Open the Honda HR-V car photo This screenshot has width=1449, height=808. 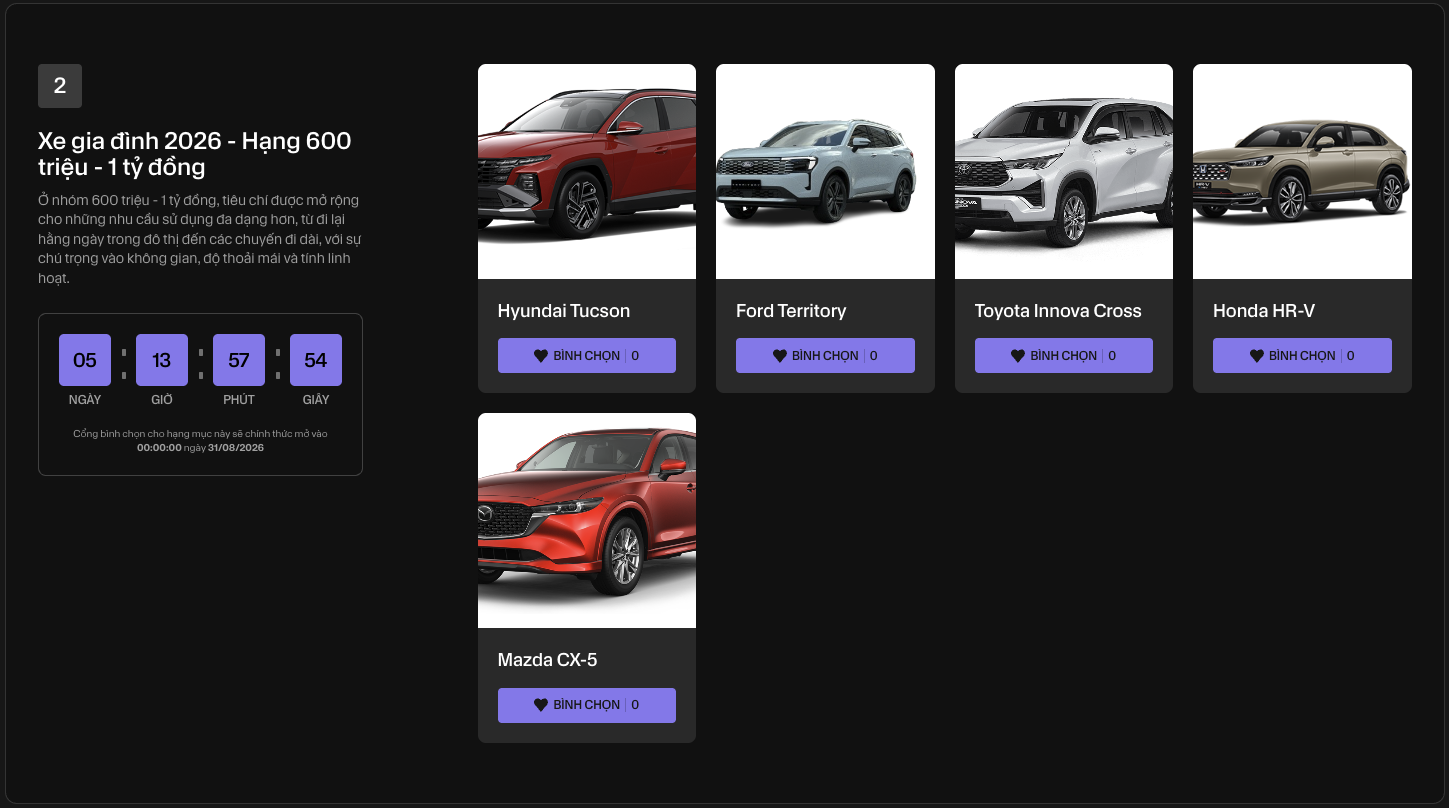coord(1302,172)
